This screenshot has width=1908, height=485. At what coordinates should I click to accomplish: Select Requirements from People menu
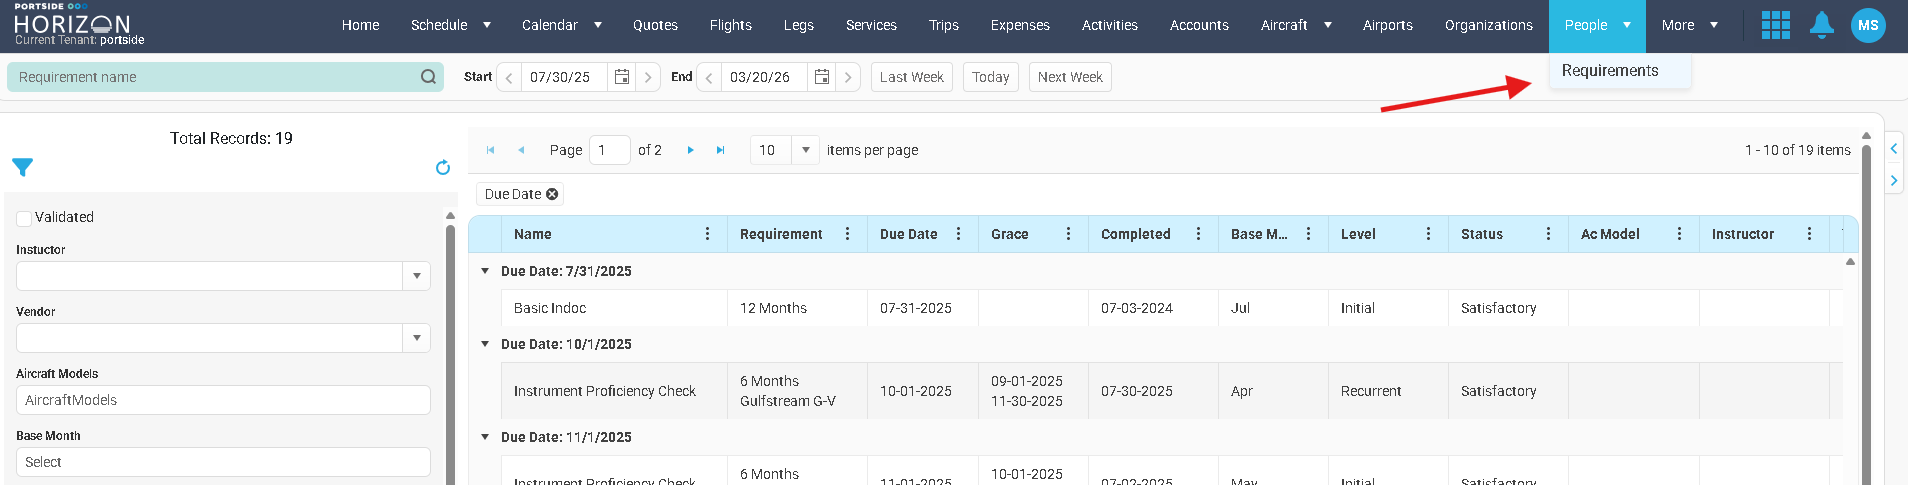pyautogui.click(x=1609, y=71)
